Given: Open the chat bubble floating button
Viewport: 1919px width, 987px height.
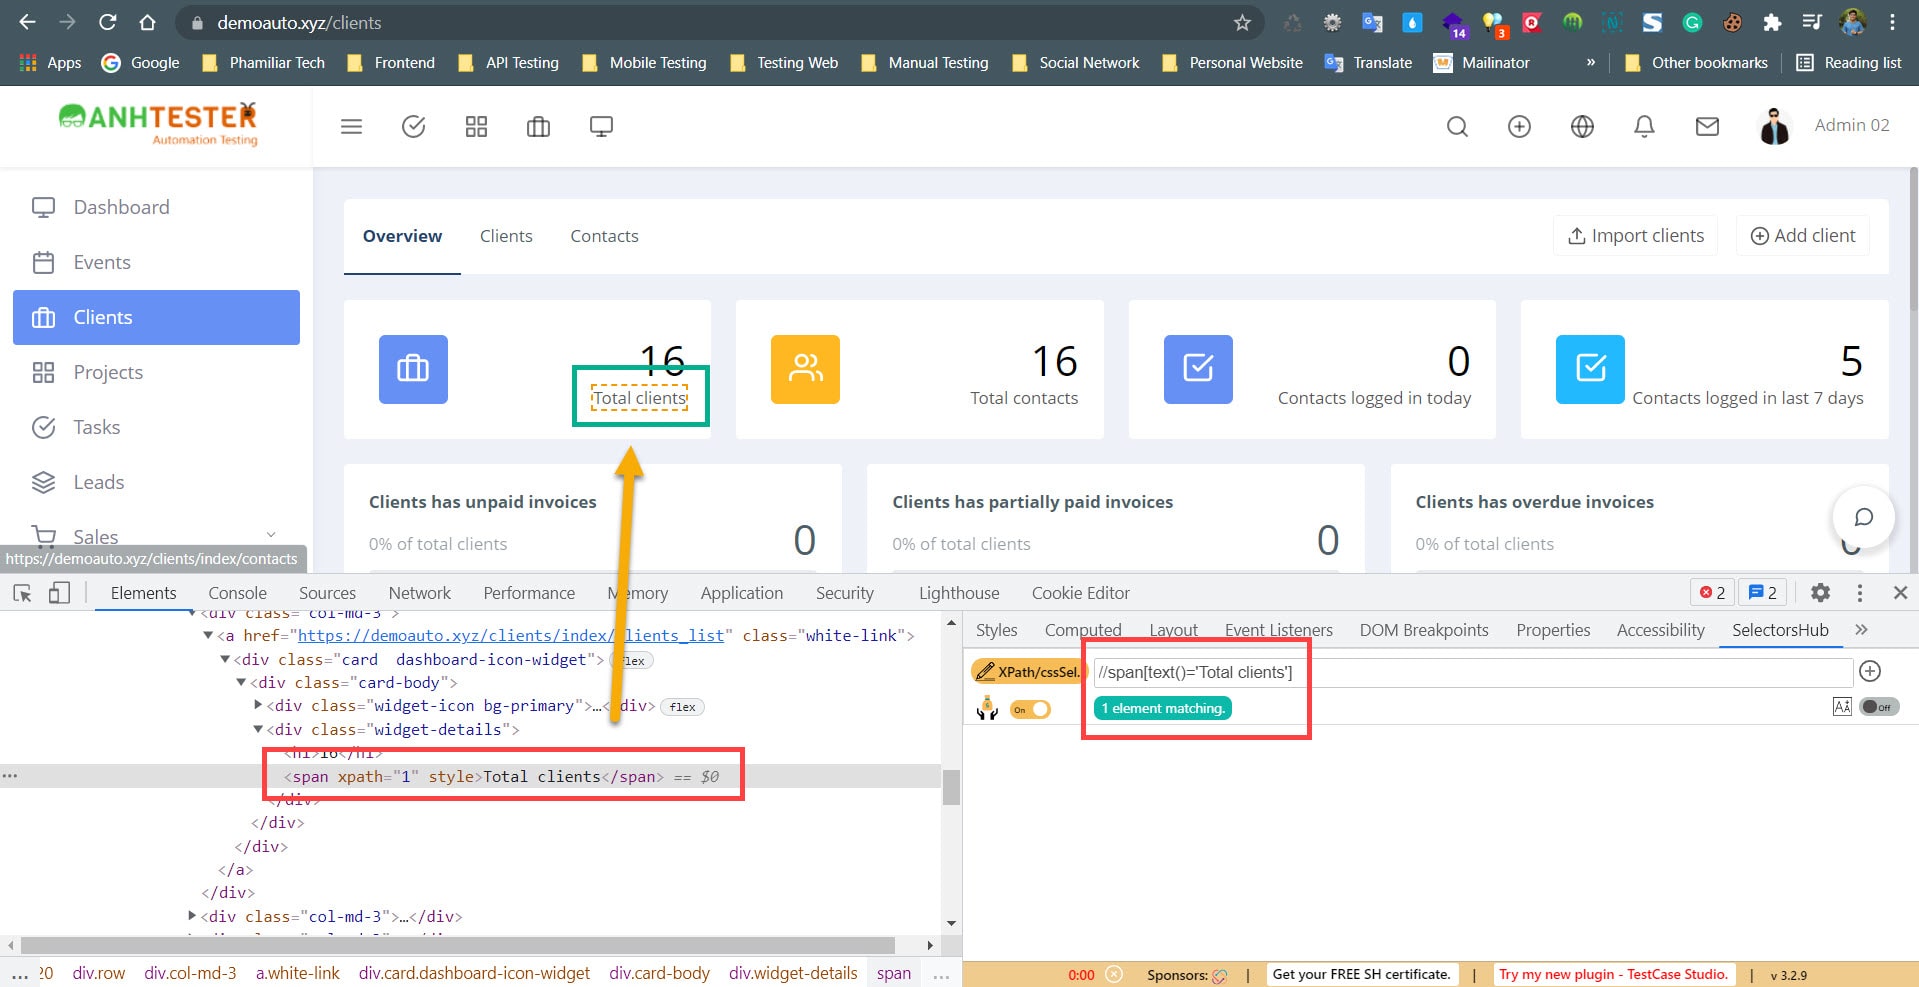Looking at the screenshot, I should point(1863,517).
